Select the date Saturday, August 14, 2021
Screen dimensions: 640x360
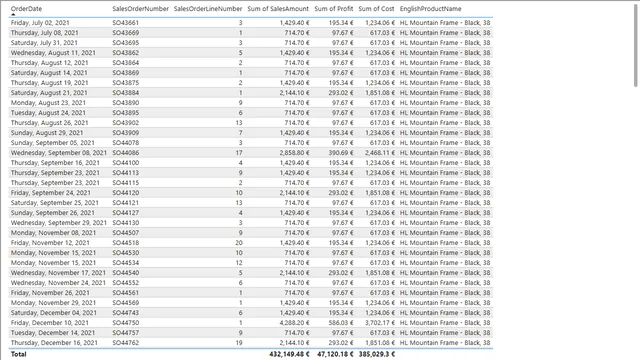coord(49,73)
